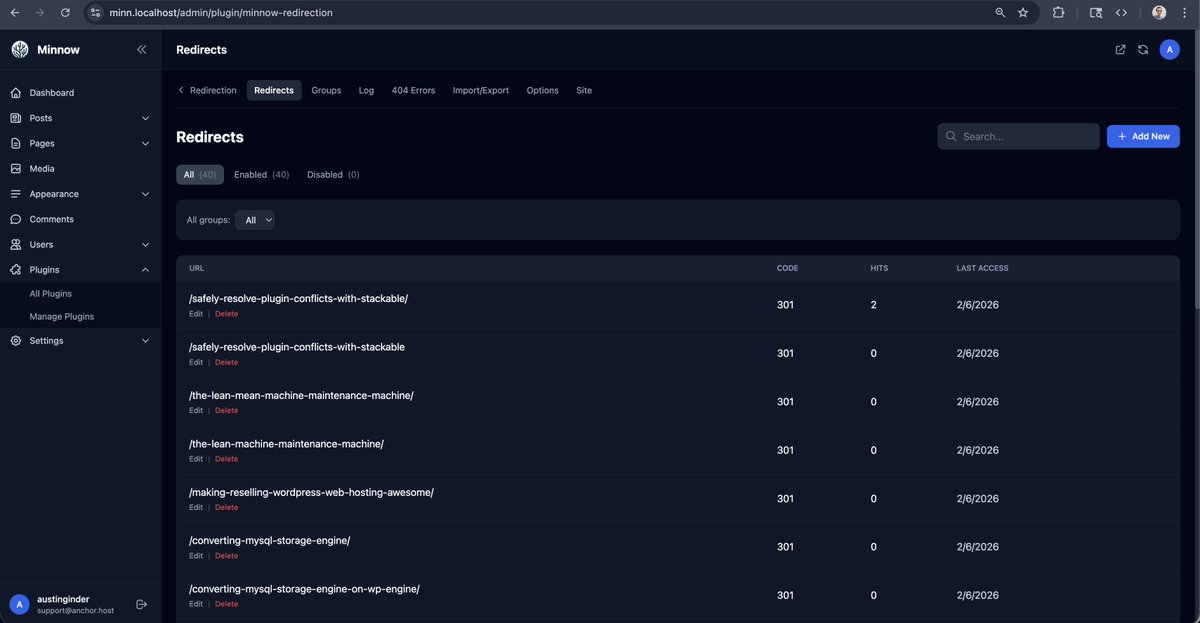Filter by Disabled (0) redirects

(x=333, y=175)
